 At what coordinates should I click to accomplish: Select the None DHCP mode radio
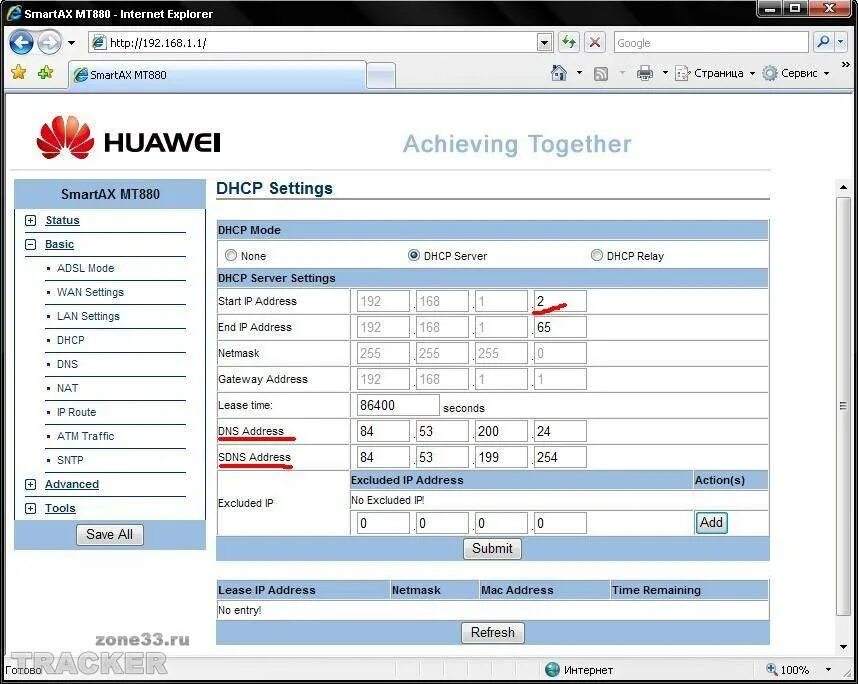231,256
